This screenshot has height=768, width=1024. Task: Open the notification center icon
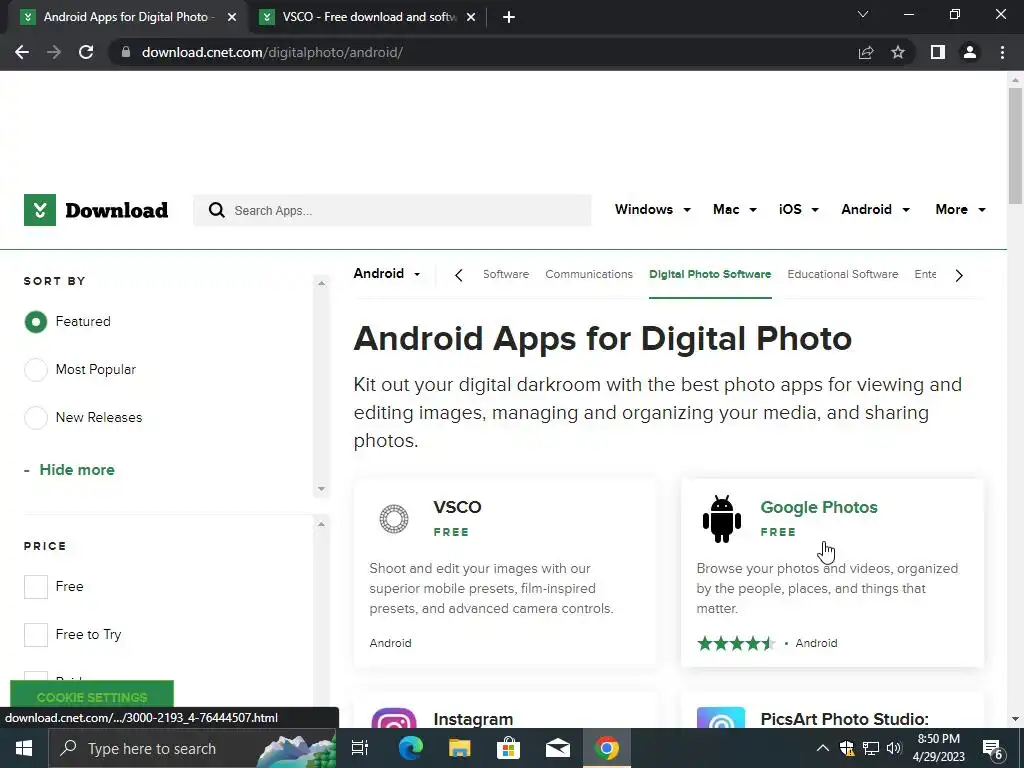pos(993,750)
